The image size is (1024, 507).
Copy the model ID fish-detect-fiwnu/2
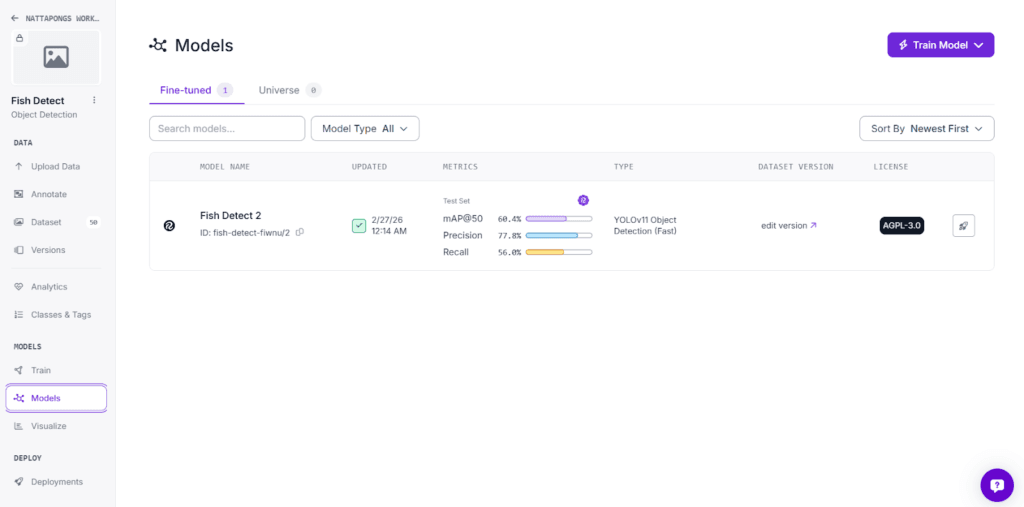pyautogui.click(x=300, y=233)
